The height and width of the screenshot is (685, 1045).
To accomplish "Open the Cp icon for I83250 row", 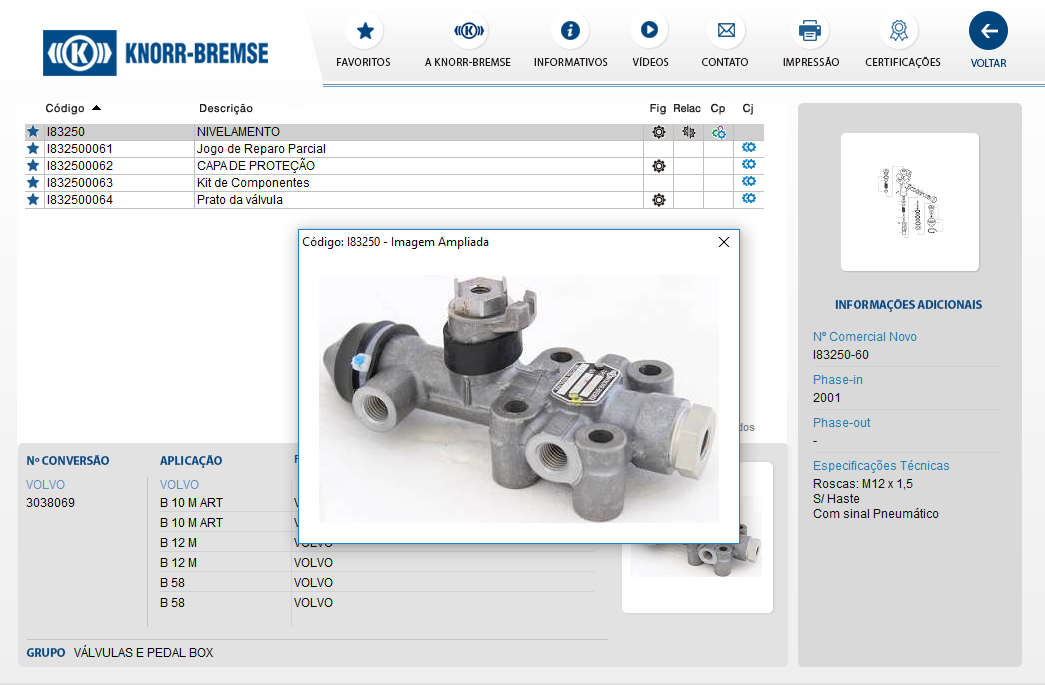I will click(718, 132).
